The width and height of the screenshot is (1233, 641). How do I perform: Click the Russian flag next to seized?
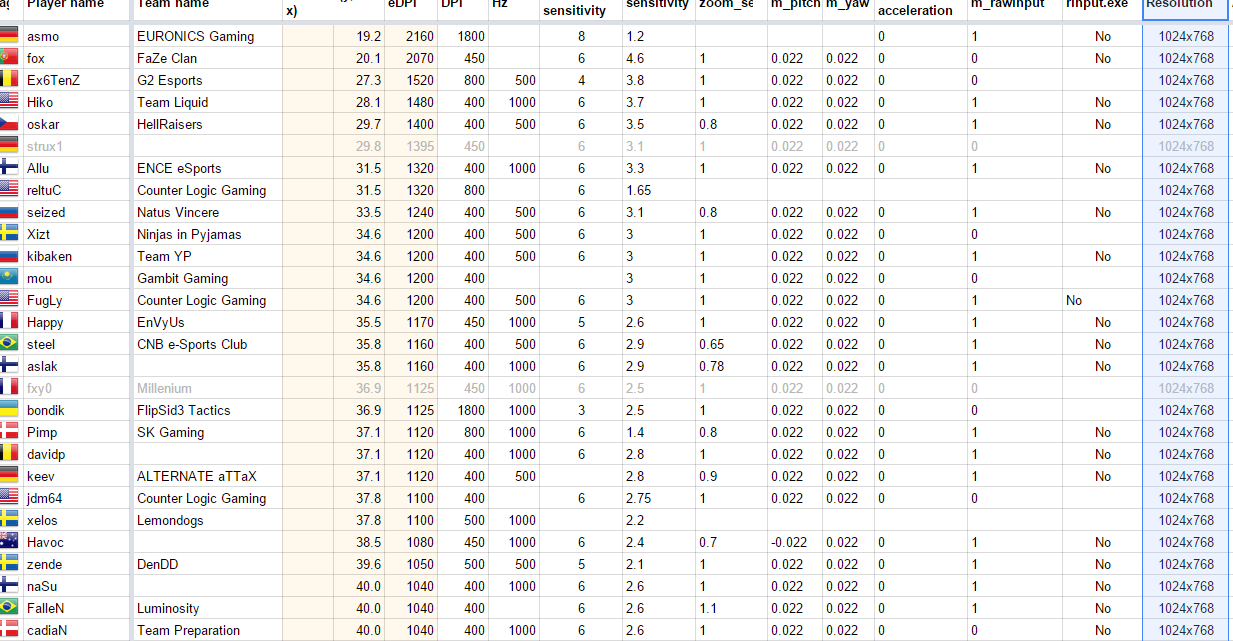coord(9,212)
